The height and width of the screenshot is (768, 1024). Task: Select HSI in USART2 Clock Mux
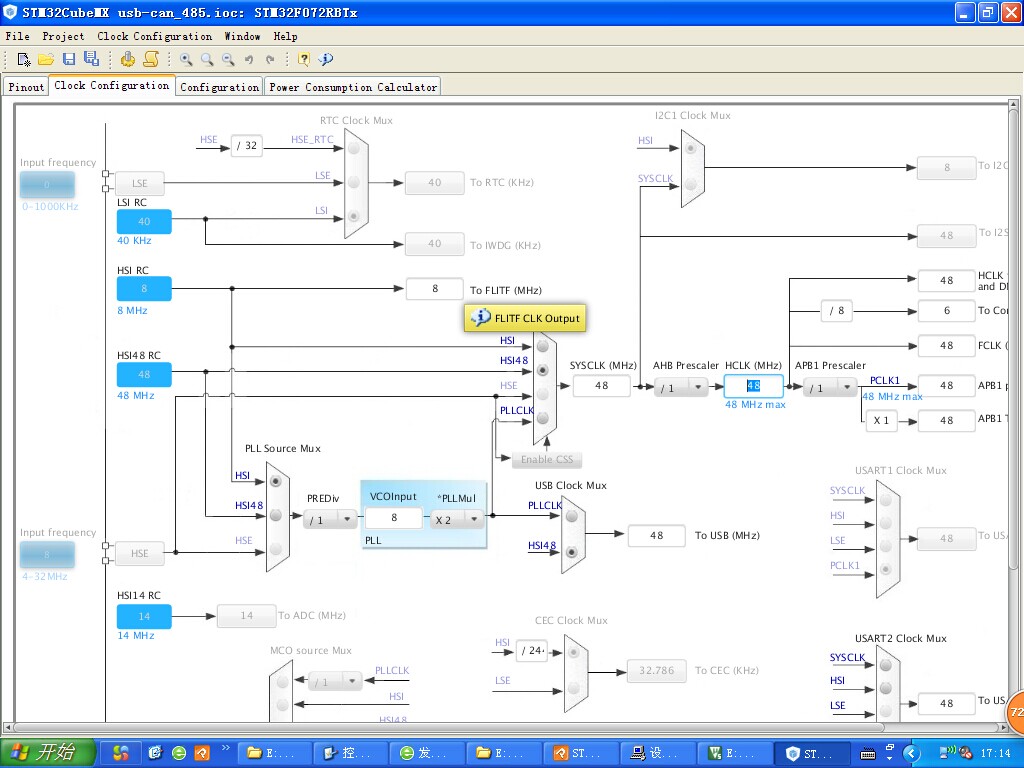886,688
